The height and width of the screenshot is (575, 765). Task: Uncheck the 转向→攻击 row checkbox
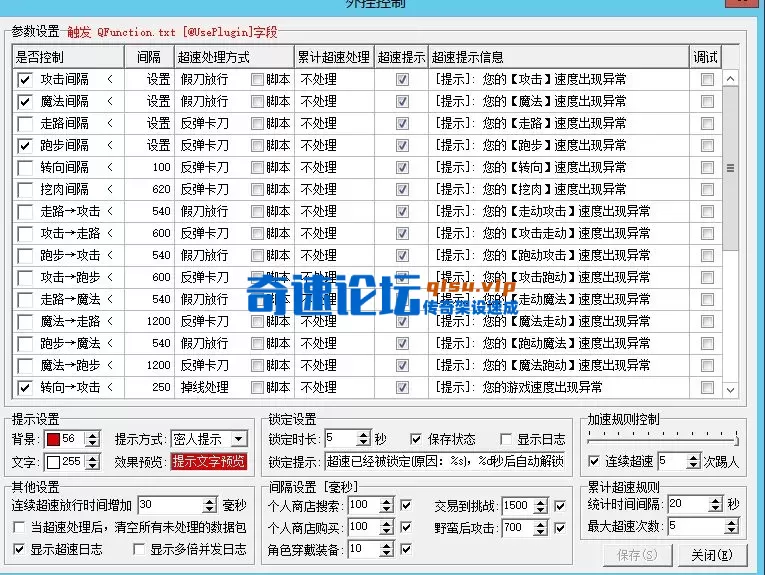(x=25, y=387)
